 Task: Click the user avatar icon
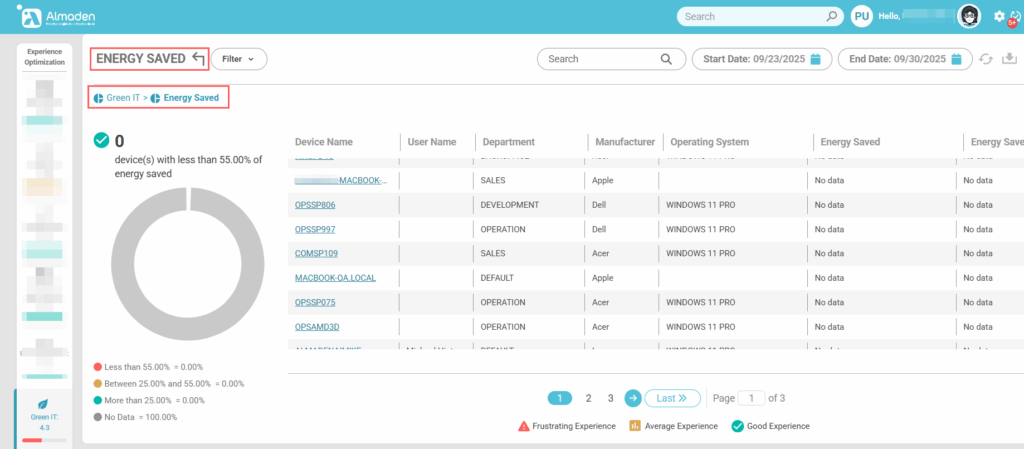(968, 16)
